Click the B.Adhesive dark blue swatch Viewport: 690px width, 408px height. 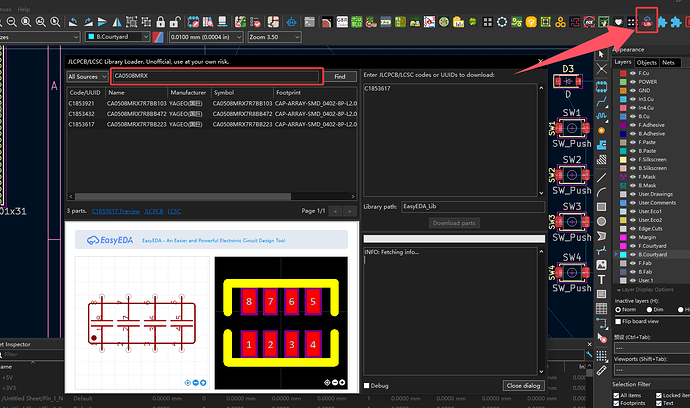click(x=623, y=133)
